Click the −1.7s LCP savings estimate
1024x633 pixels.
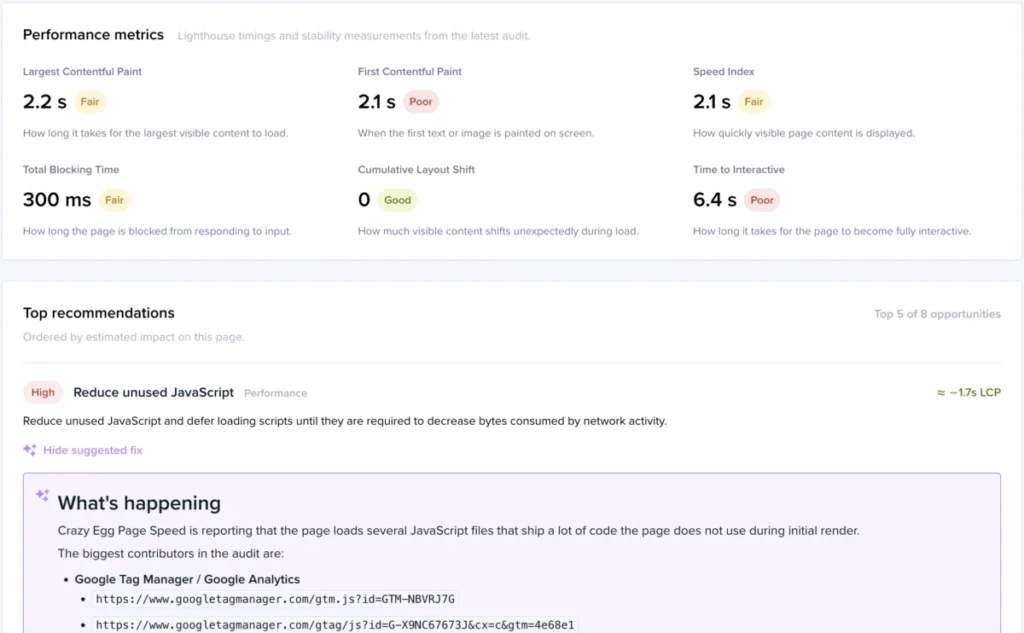[968, 393]
